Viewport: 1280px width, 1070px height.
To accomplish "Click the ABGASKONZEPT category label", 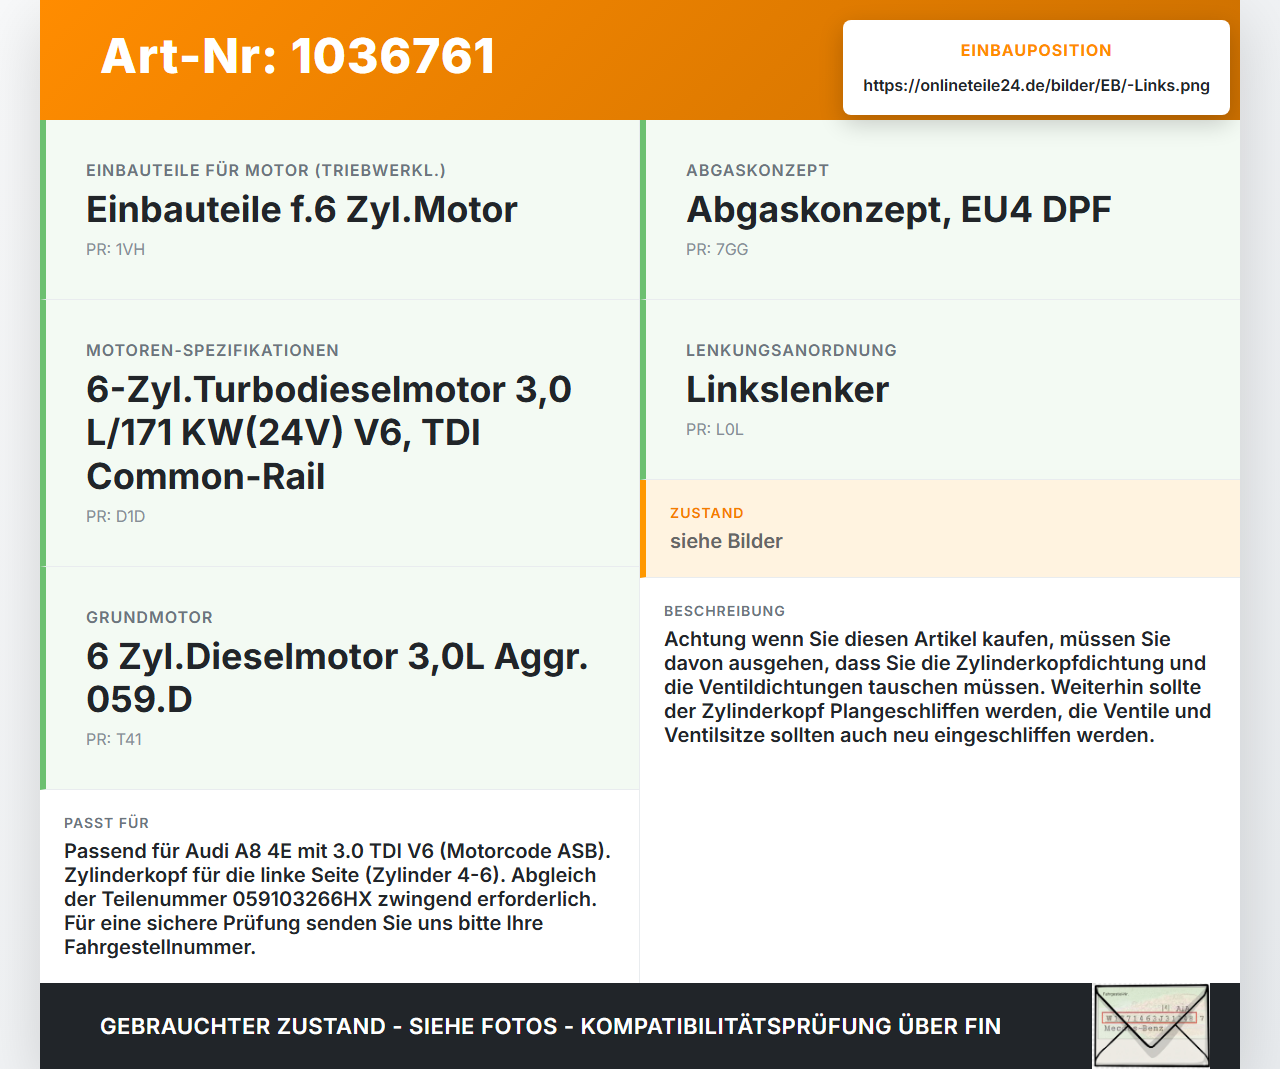I will pos(757,170).
